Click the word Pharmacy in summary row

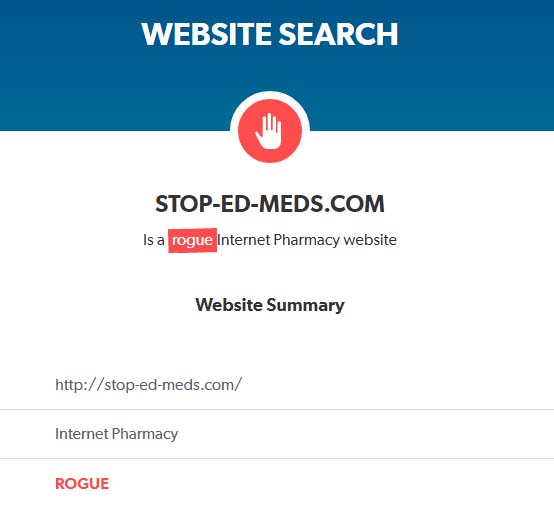[x=145, y=434]
